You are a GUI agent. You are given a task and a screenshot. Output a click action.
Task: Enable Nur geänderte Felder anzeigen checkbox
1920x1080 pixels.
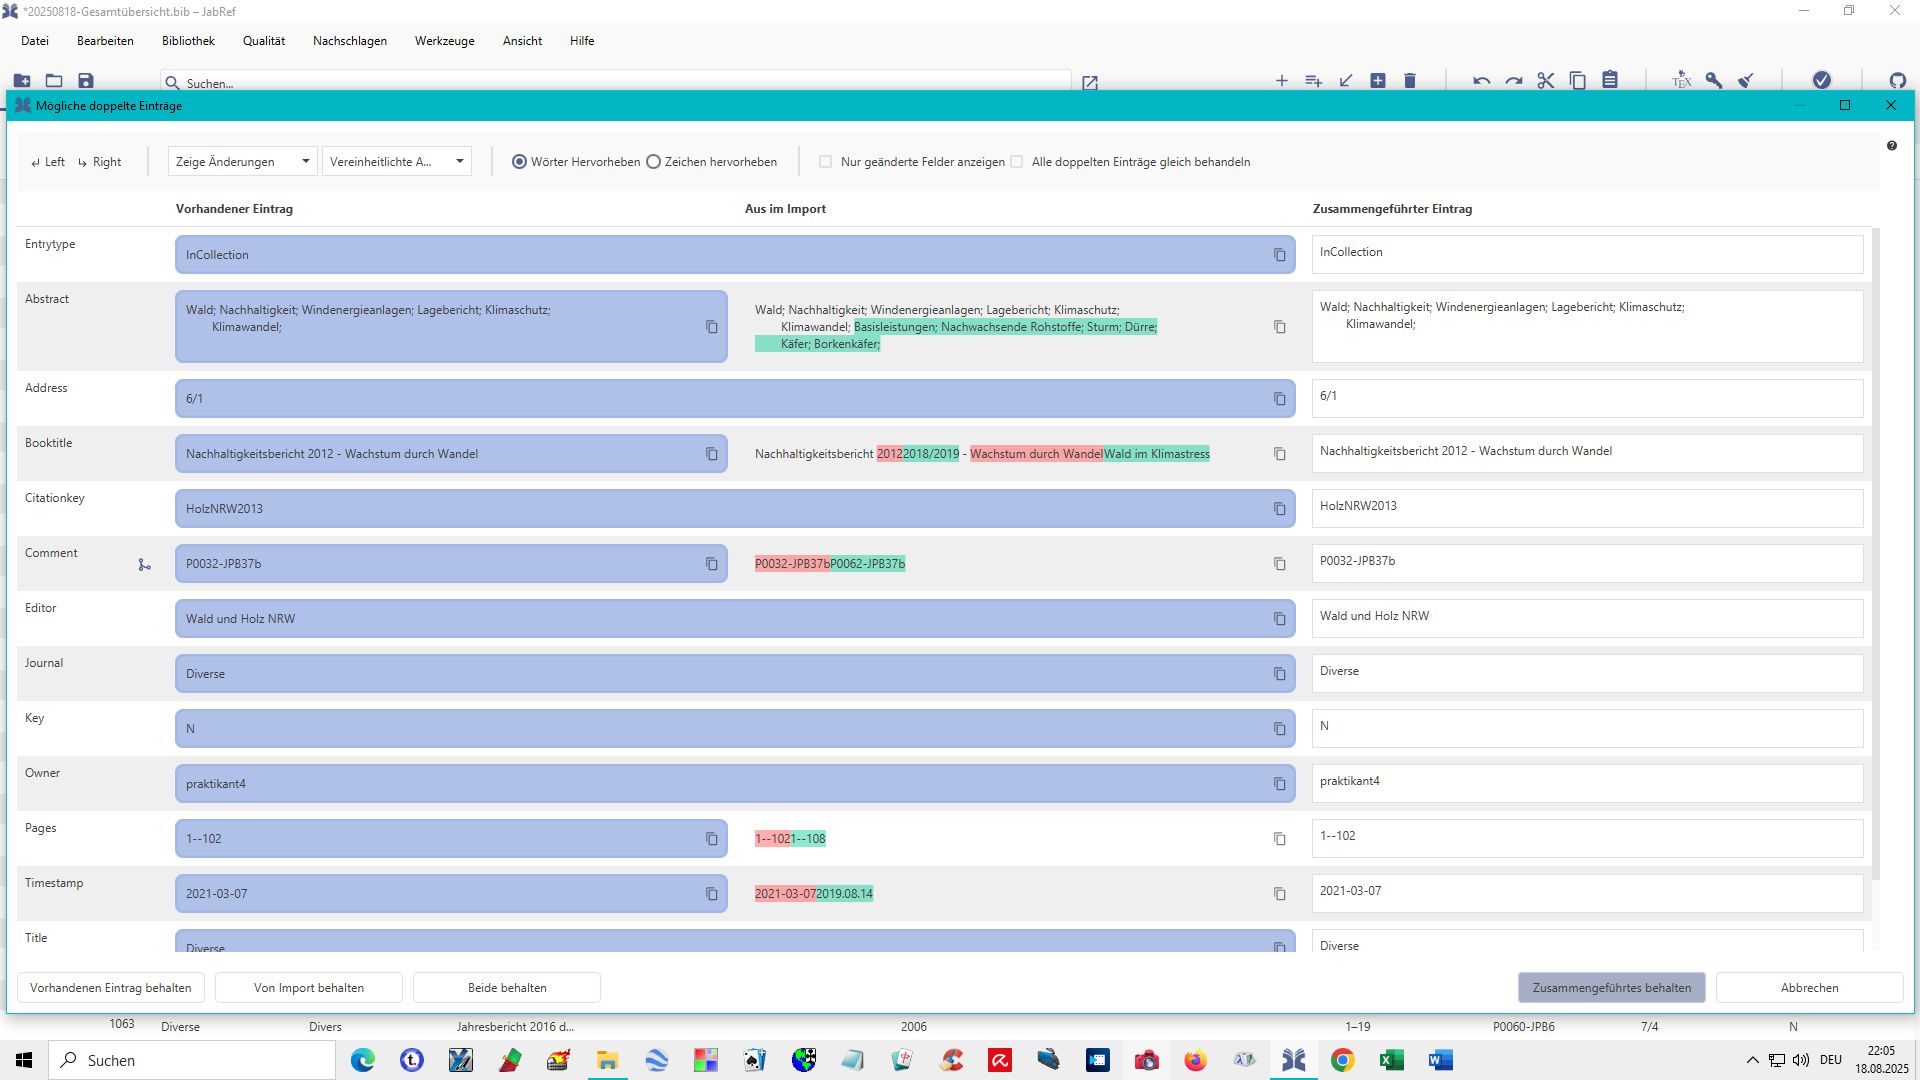pos(826,162)
